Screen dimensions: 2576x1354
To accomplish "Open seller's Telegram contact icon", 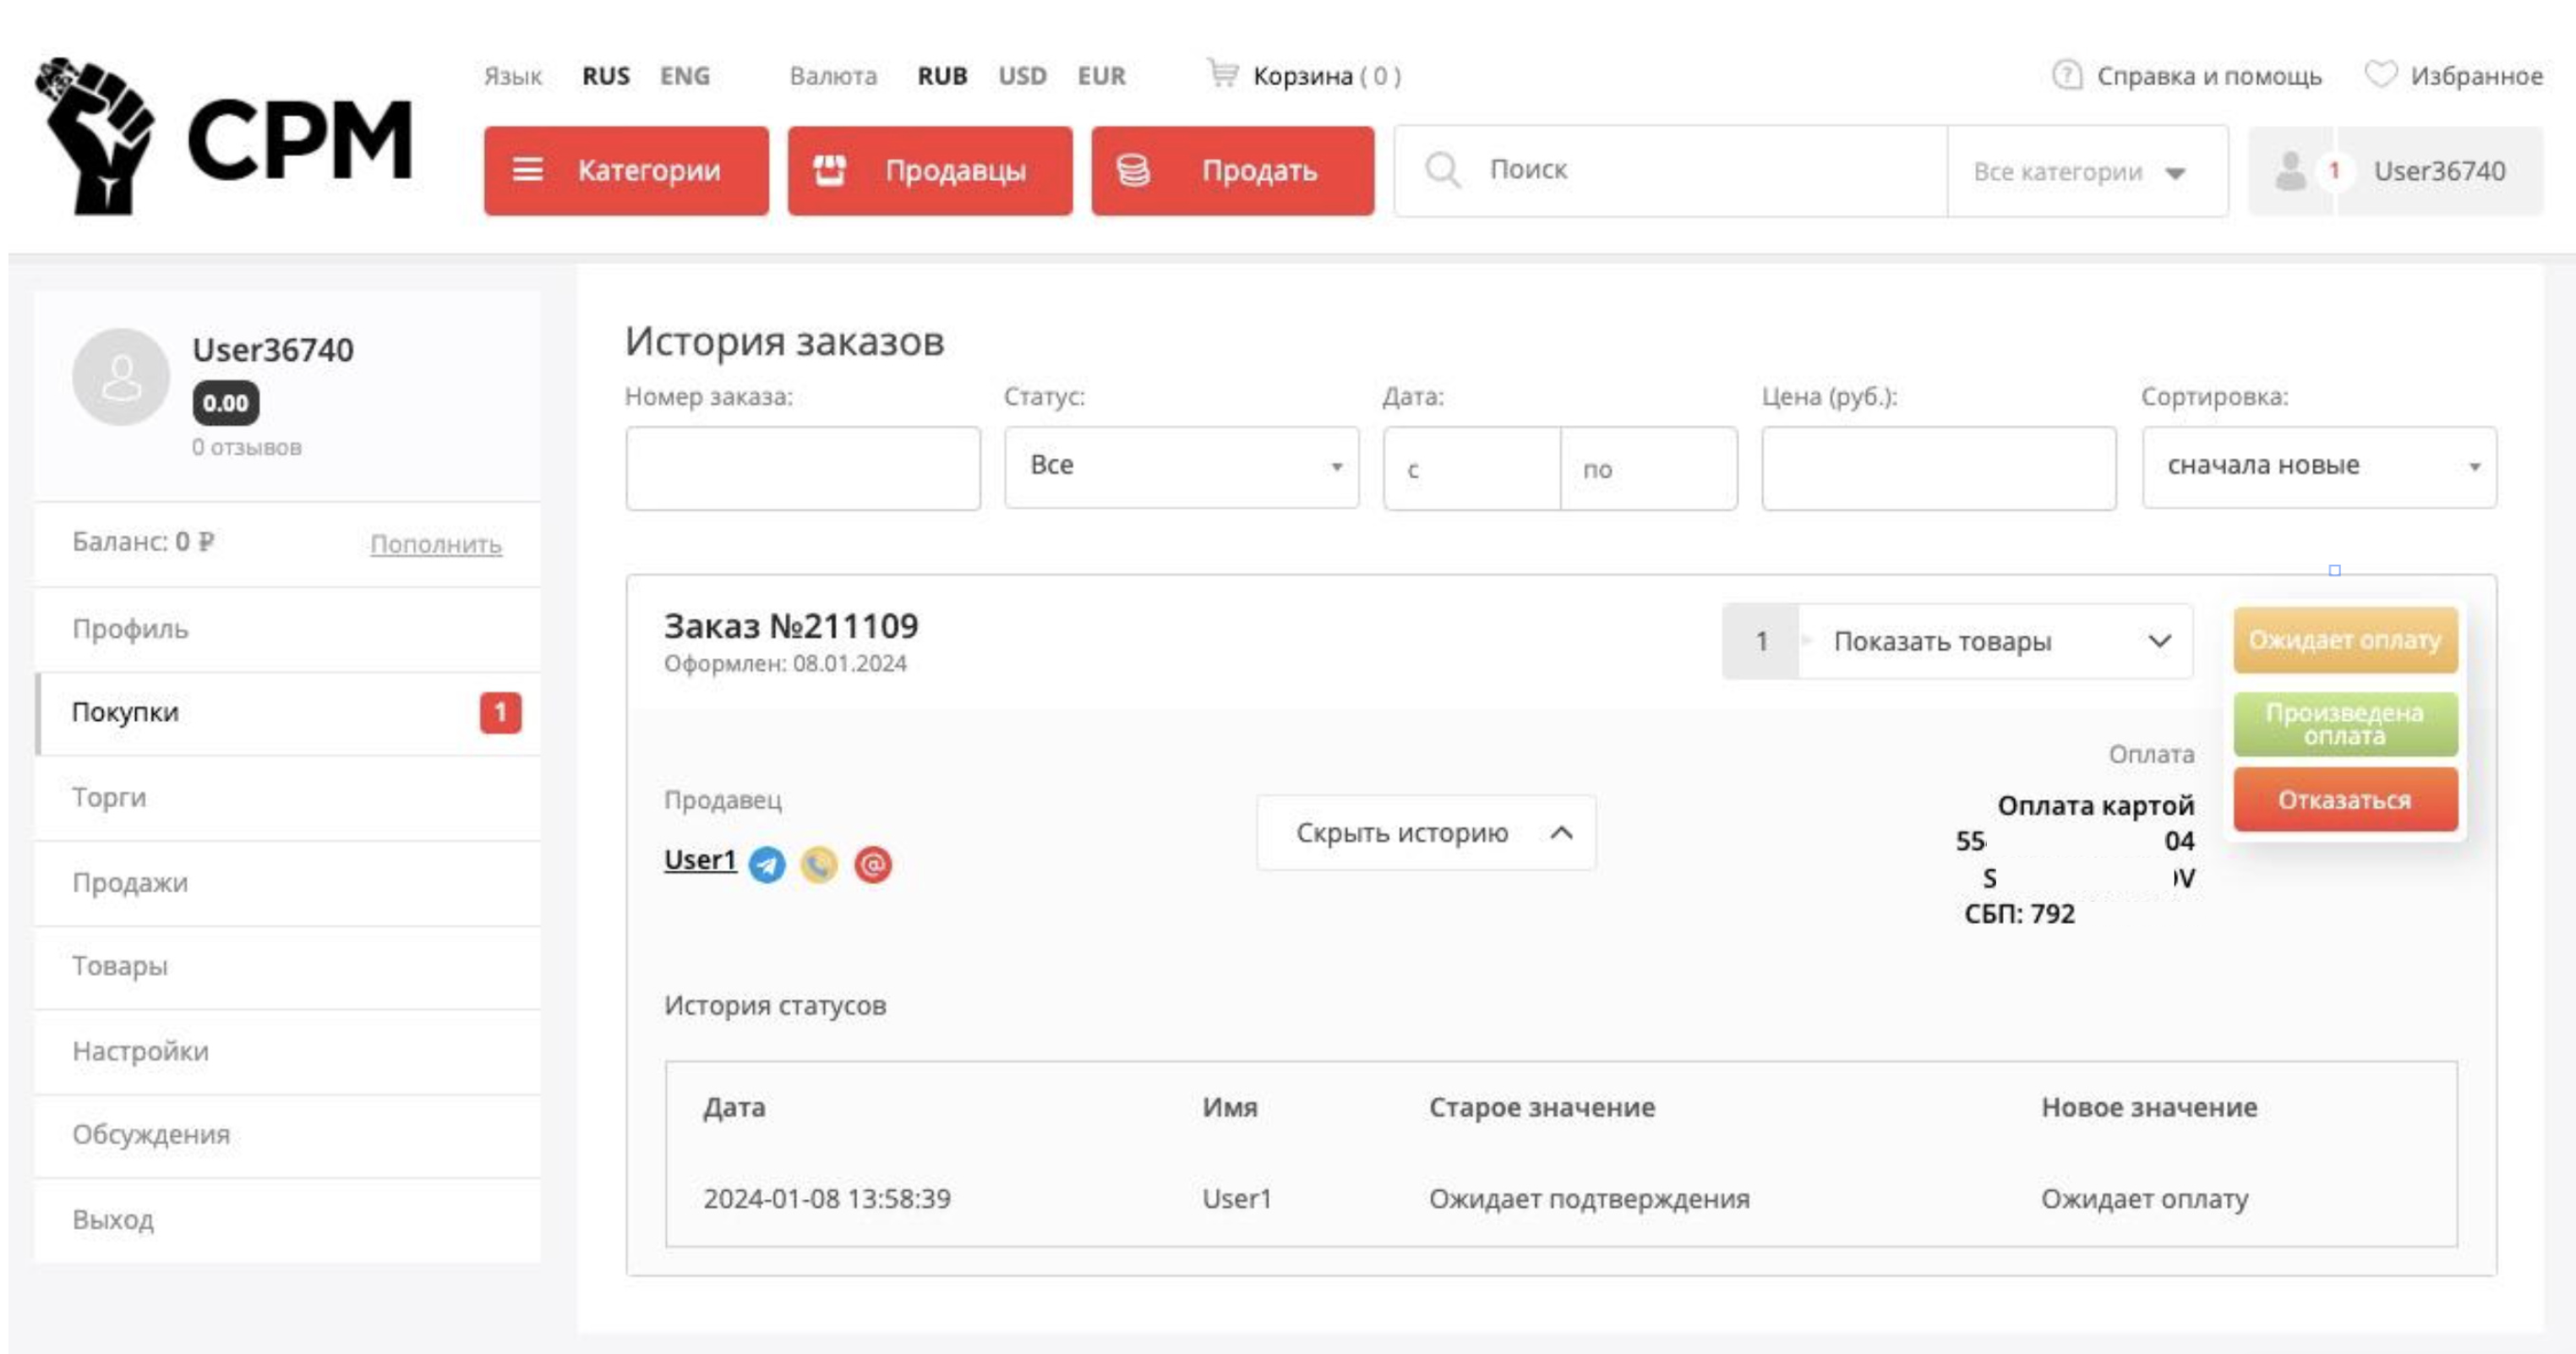I will tap(767, 864).
